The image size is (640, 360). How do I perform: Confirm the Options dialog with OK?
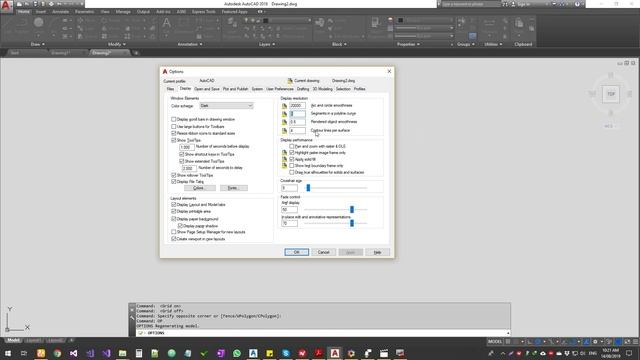(x=297, y=252)
